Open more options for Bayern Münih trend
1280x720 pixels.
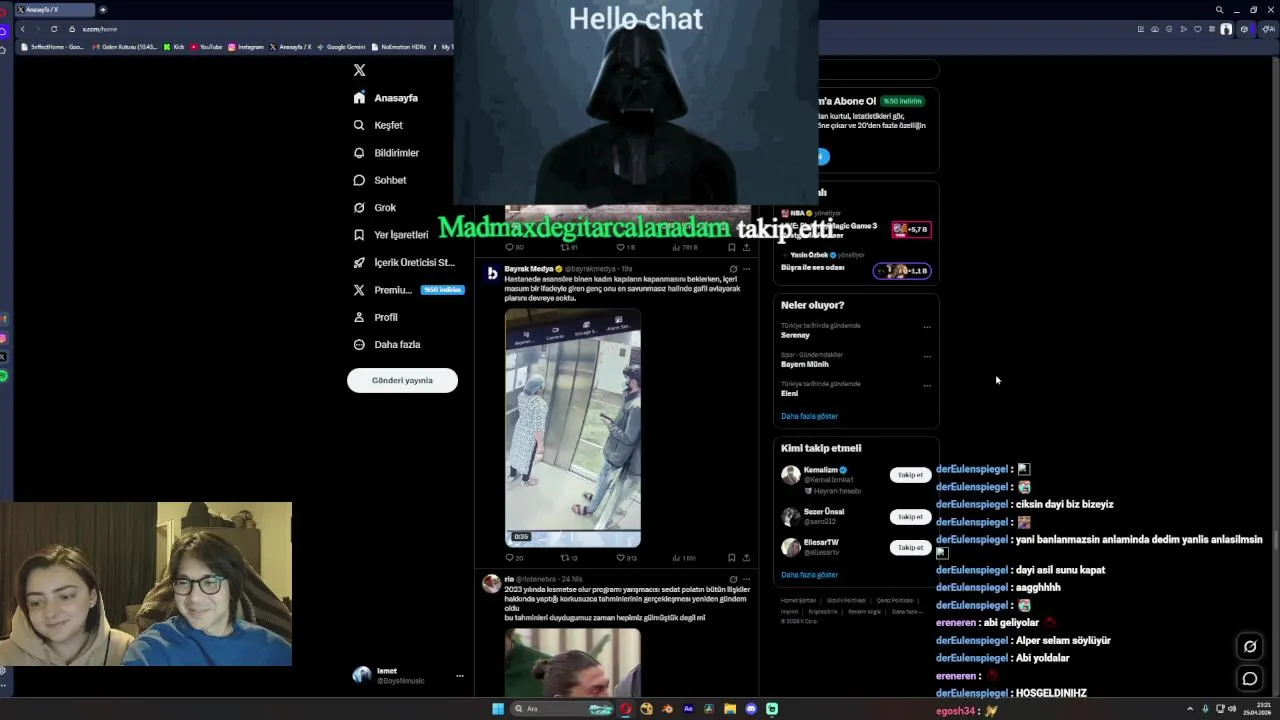(927, 355)
